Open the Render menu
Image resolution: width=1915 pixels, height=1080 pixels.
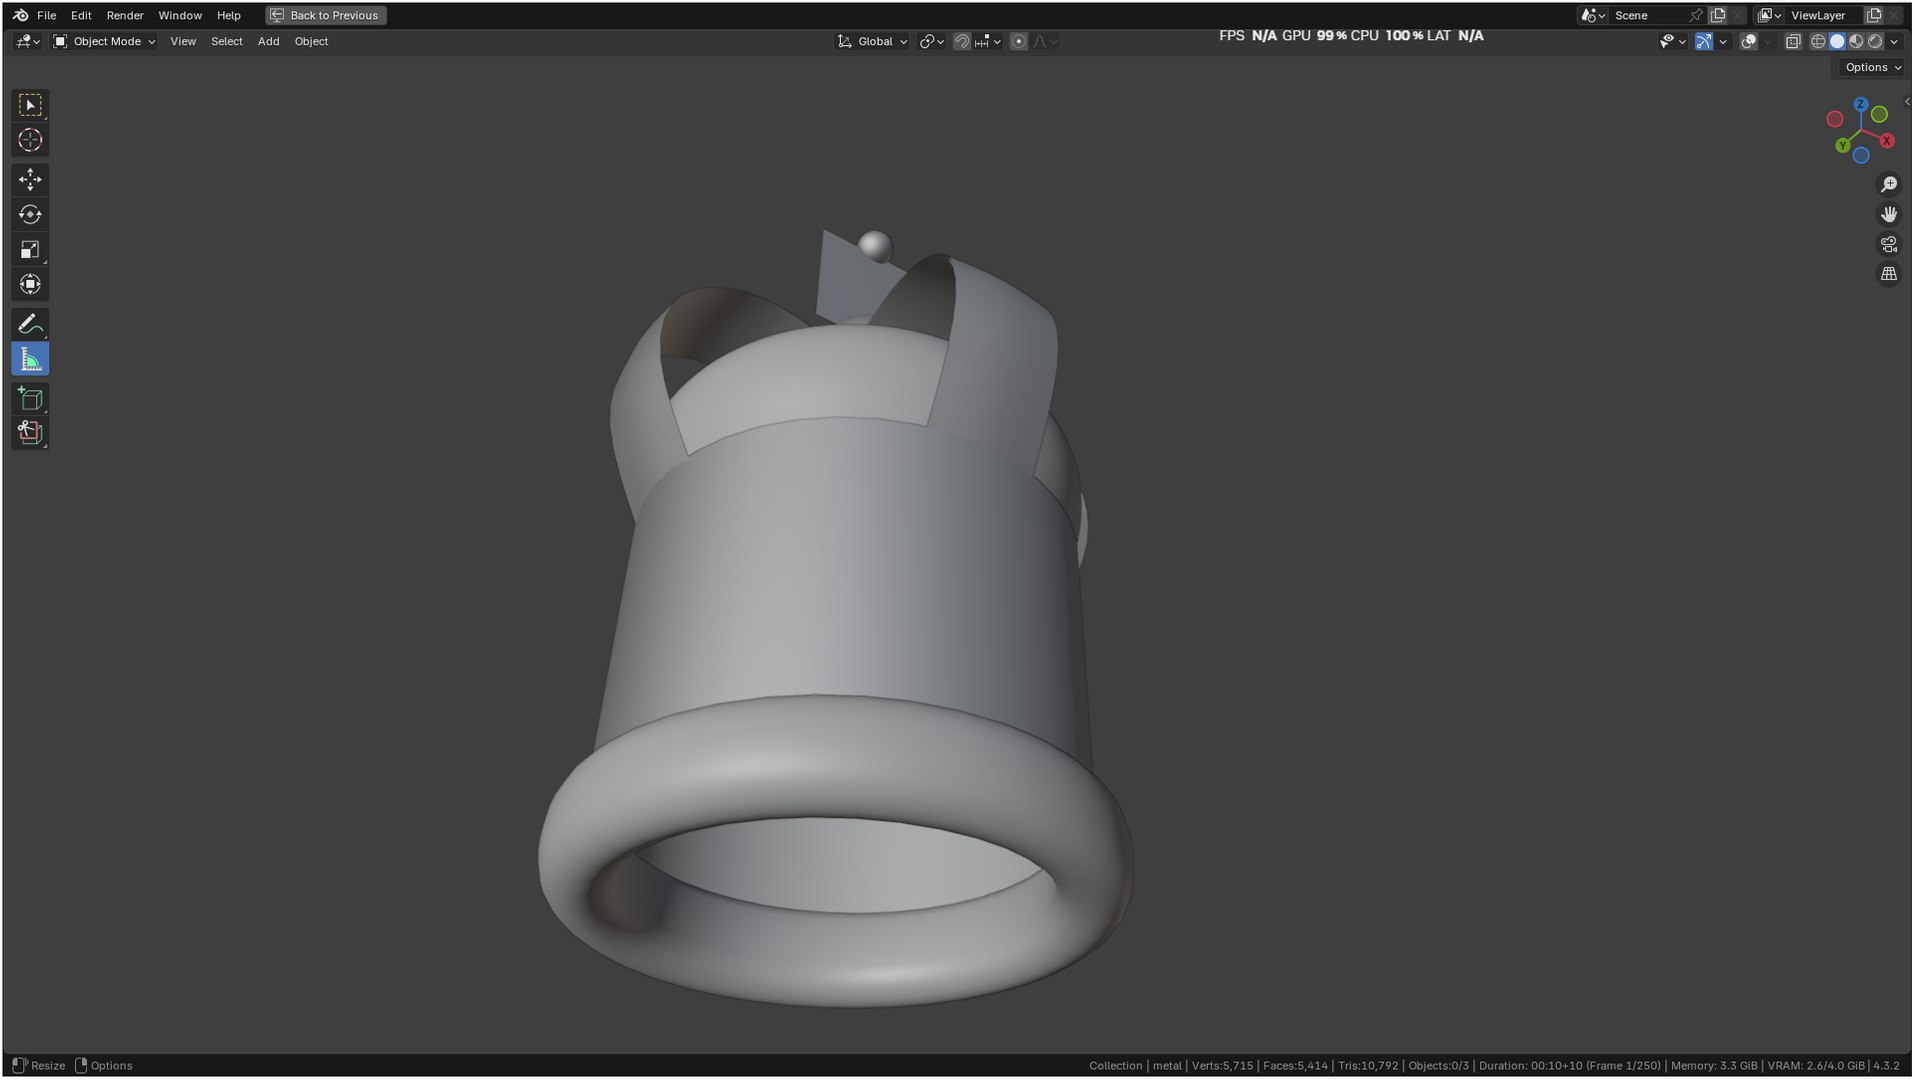125,15
